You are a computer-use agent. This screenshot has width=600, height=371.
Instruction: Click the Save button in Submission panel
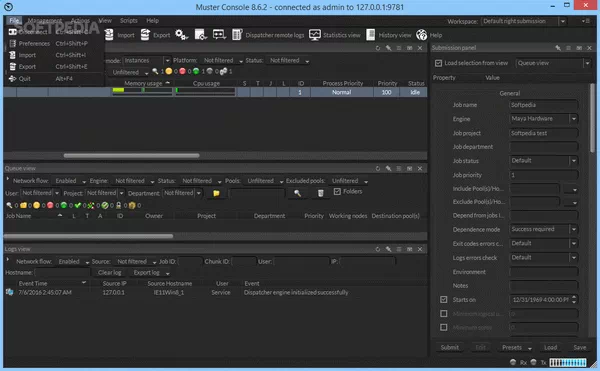579,347
